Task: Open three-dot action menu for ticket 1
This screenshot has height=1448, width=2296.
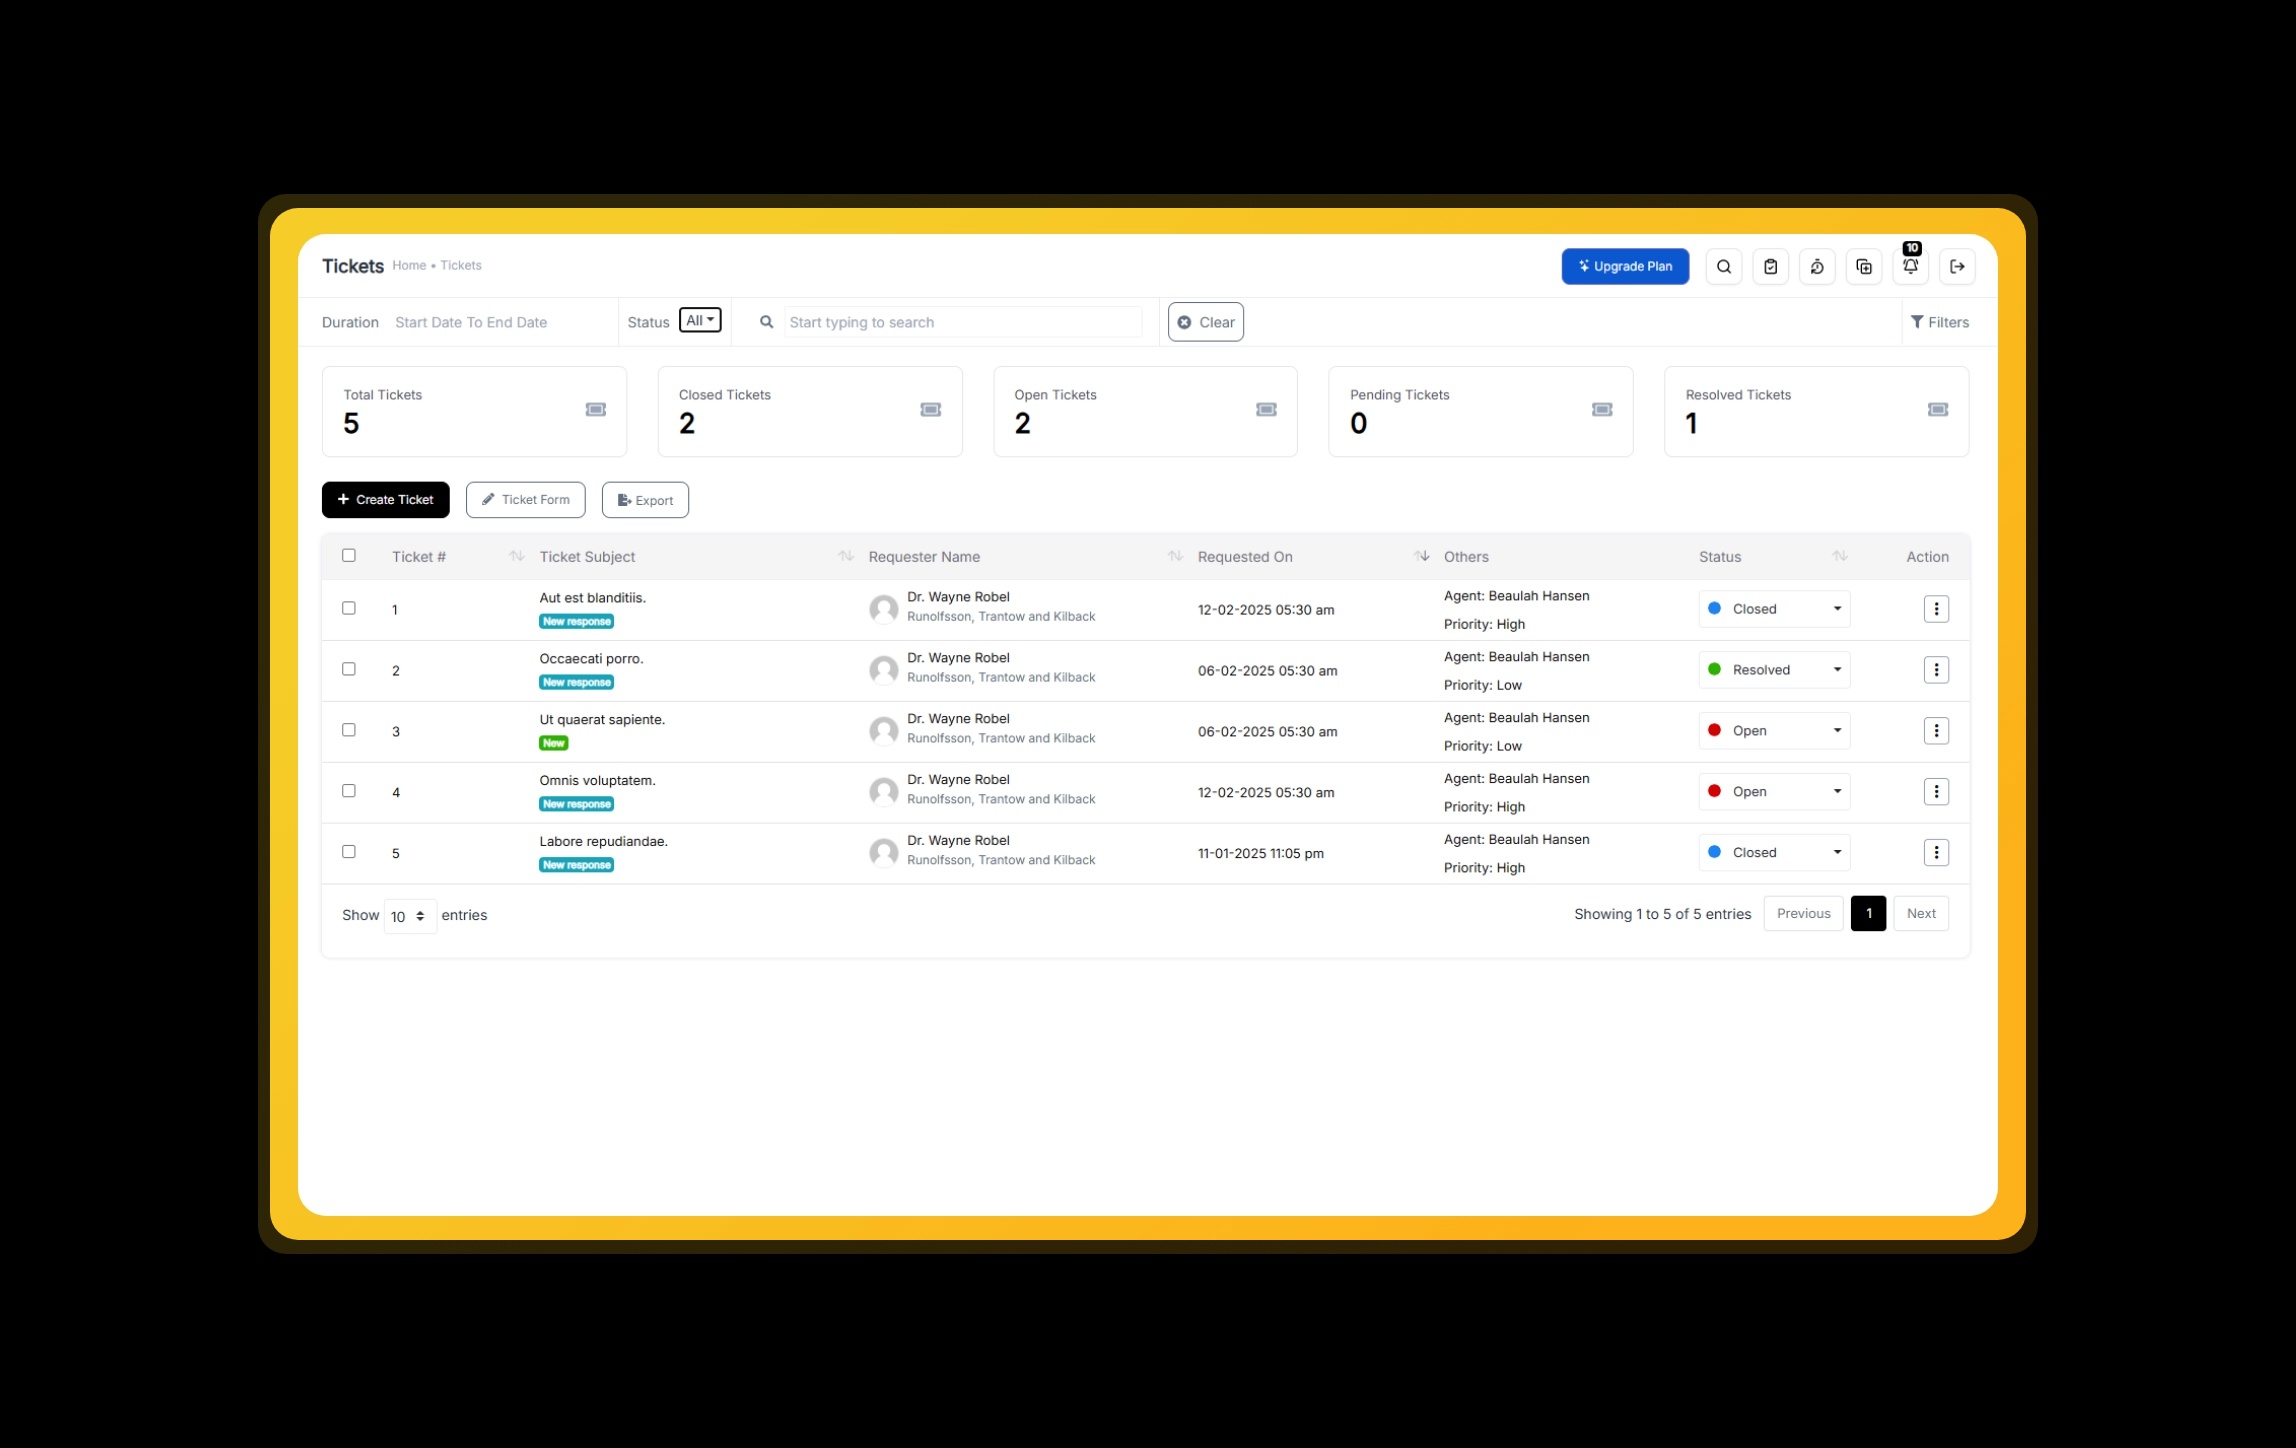Action: coord(1936,609)
